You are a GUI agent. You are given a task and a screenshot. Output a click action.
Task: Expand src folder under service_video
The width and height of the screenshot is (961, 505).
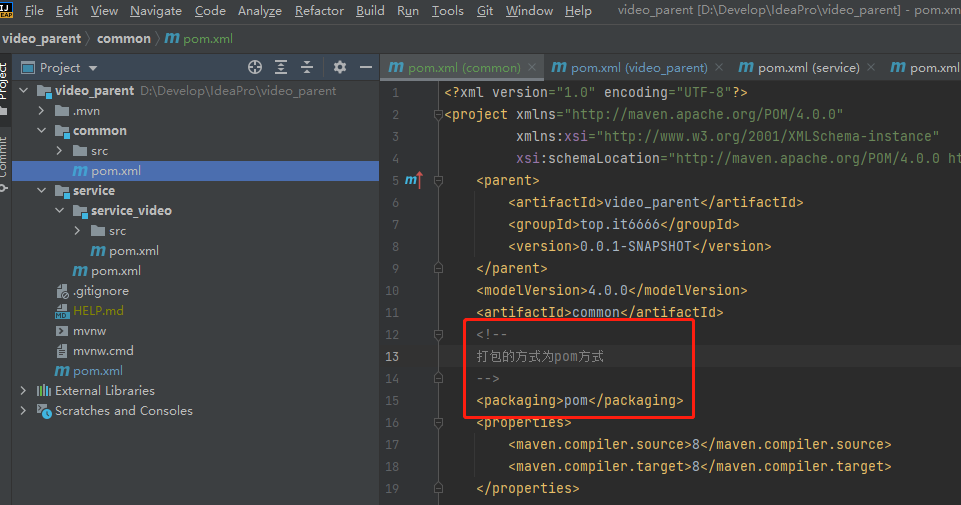point(77,231)
